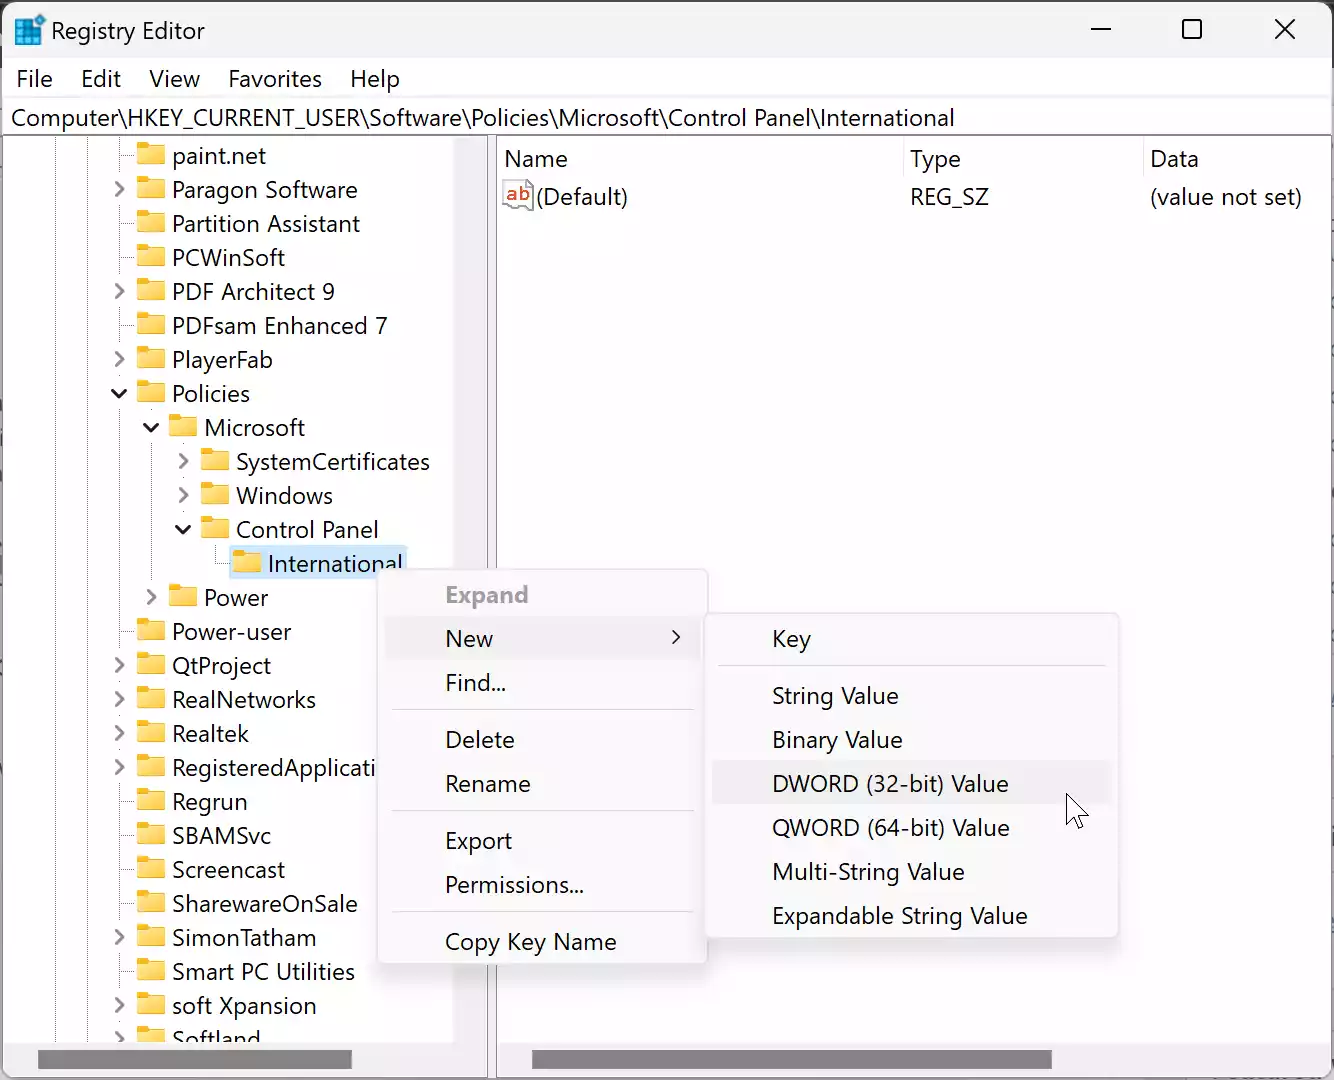Choose String Value in New submenu
Image resolution: width=1334 pixels, height=1080 pixels.
pyautogui.click(x=835, y=696)
